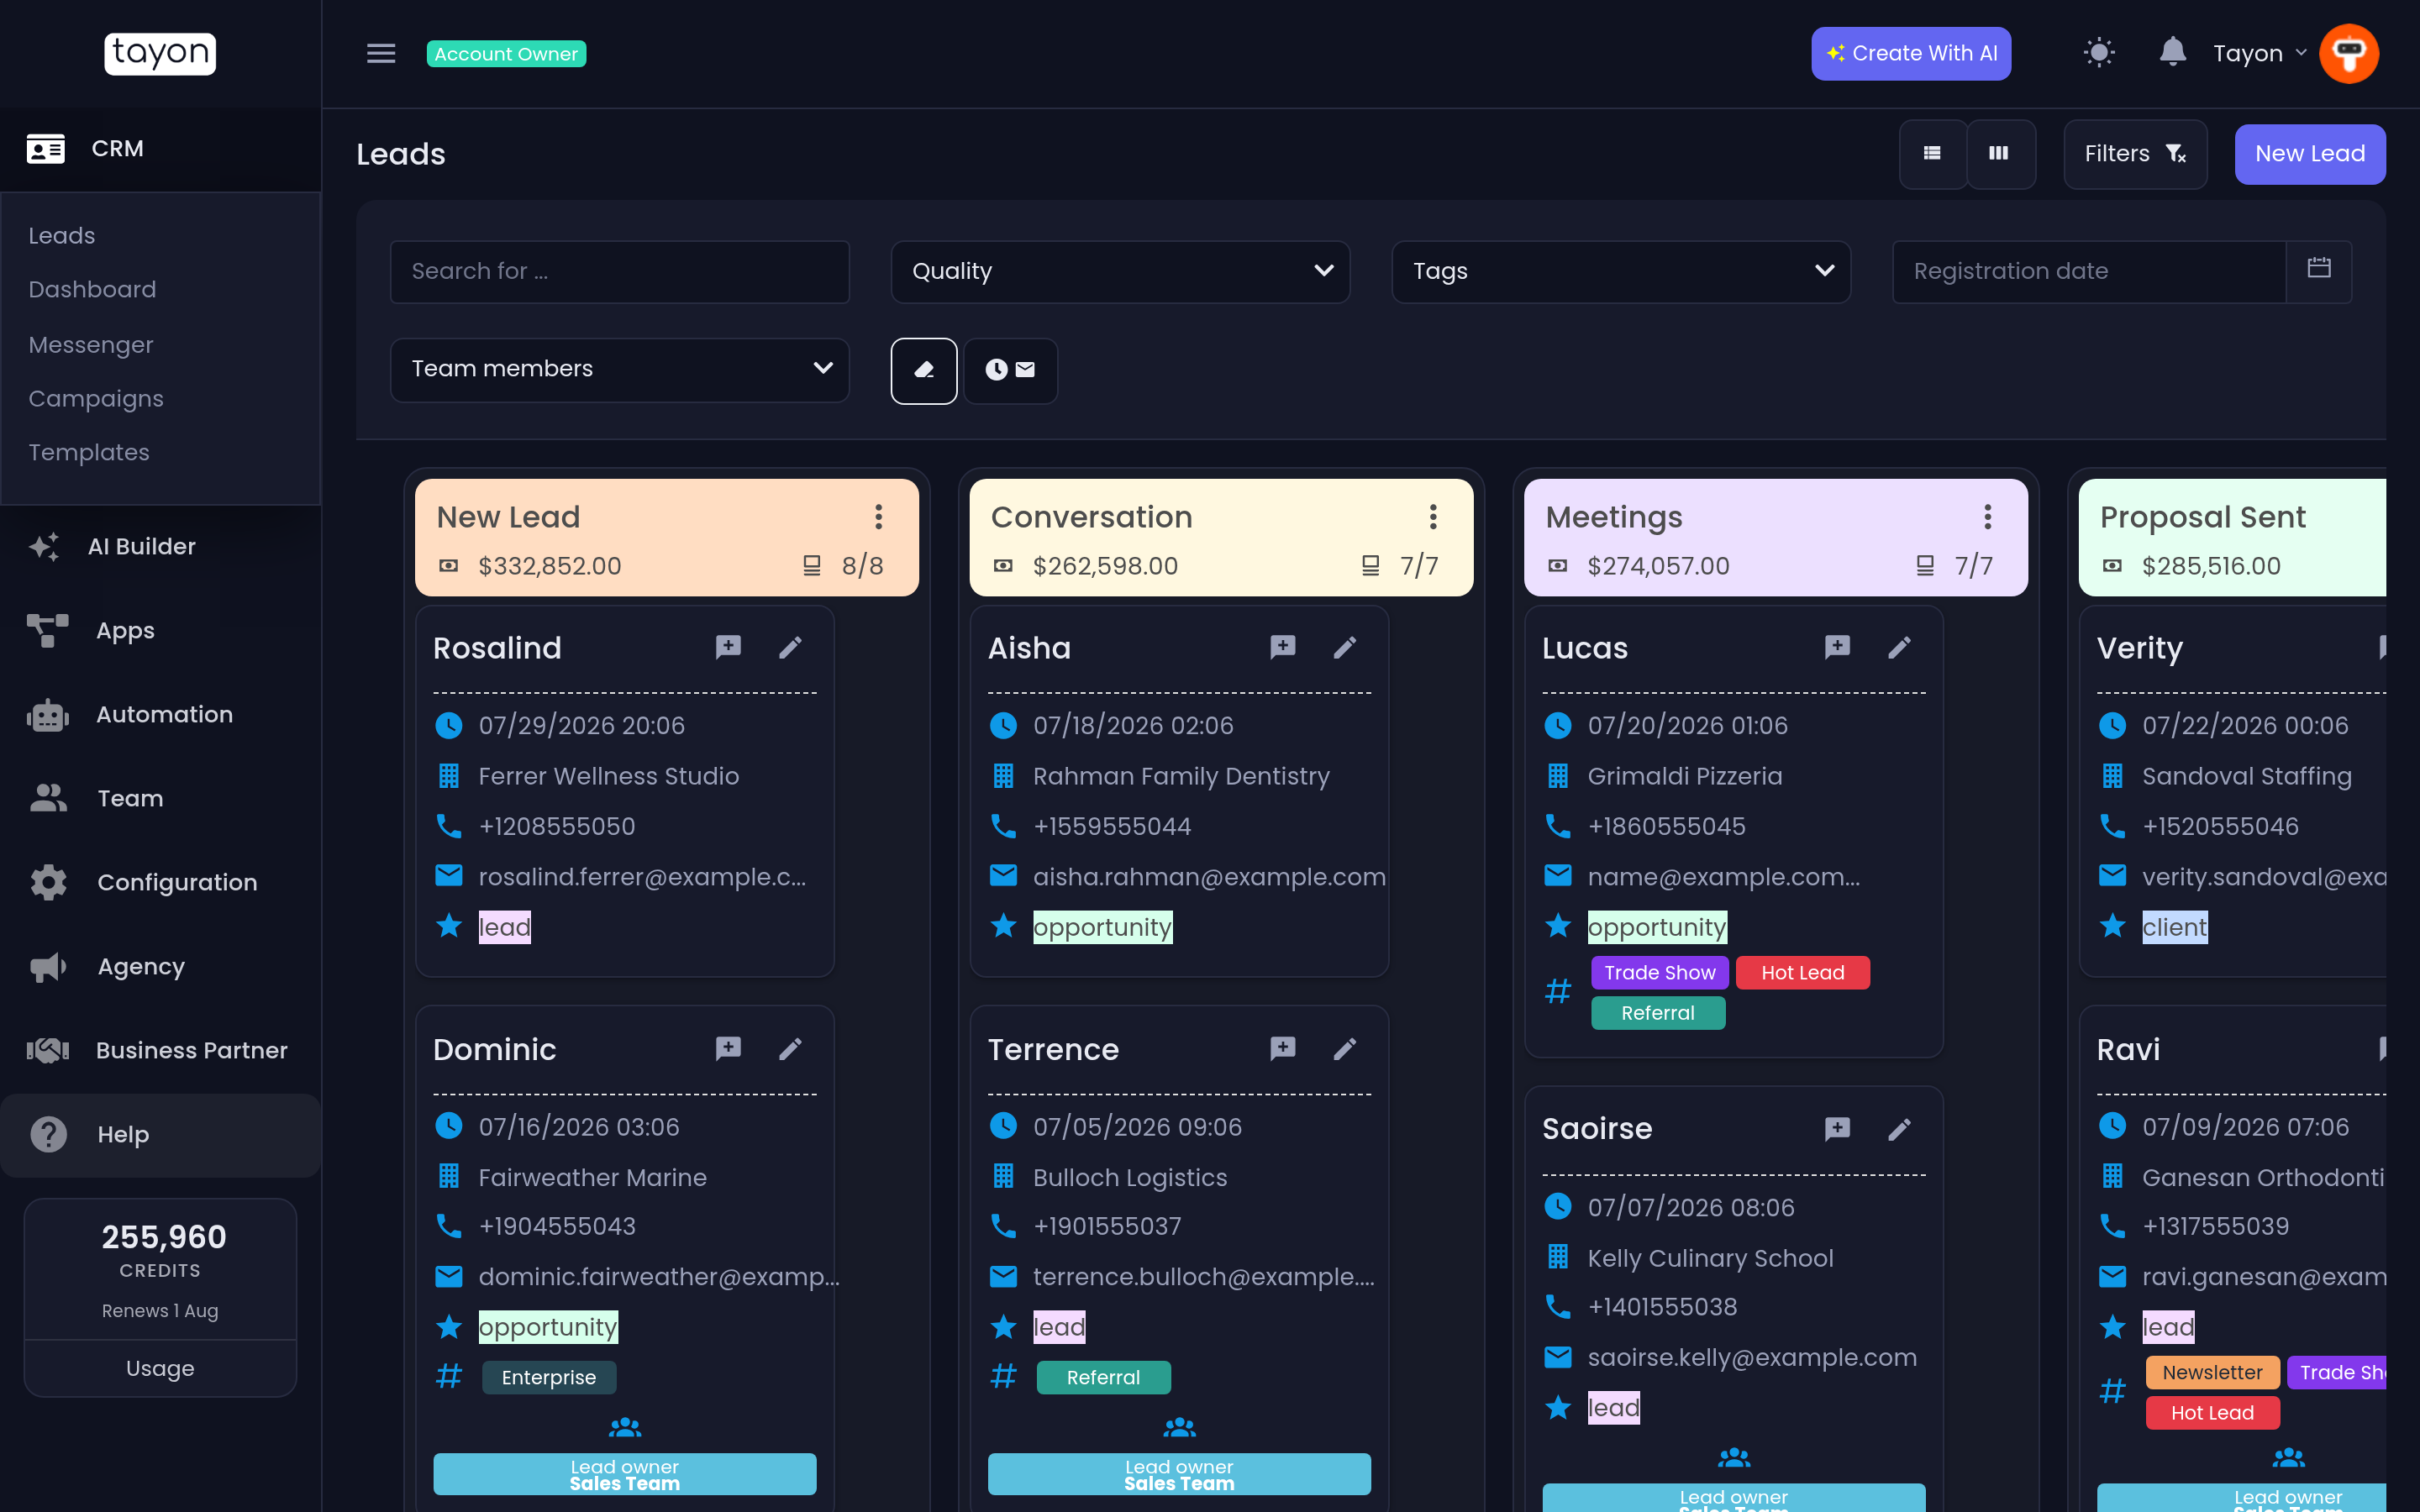Add a note to Lucas's card
Viewport: 2420px width, 1512px height.
pyautogui.click(x=1837, y=648)
